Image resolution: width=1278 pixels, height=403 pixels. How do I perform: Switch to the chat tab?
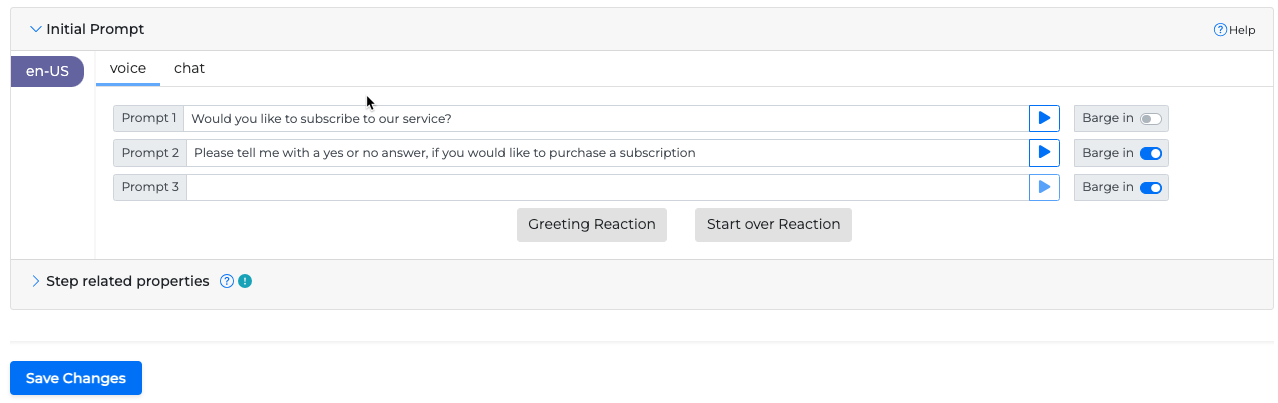[189, 68]
